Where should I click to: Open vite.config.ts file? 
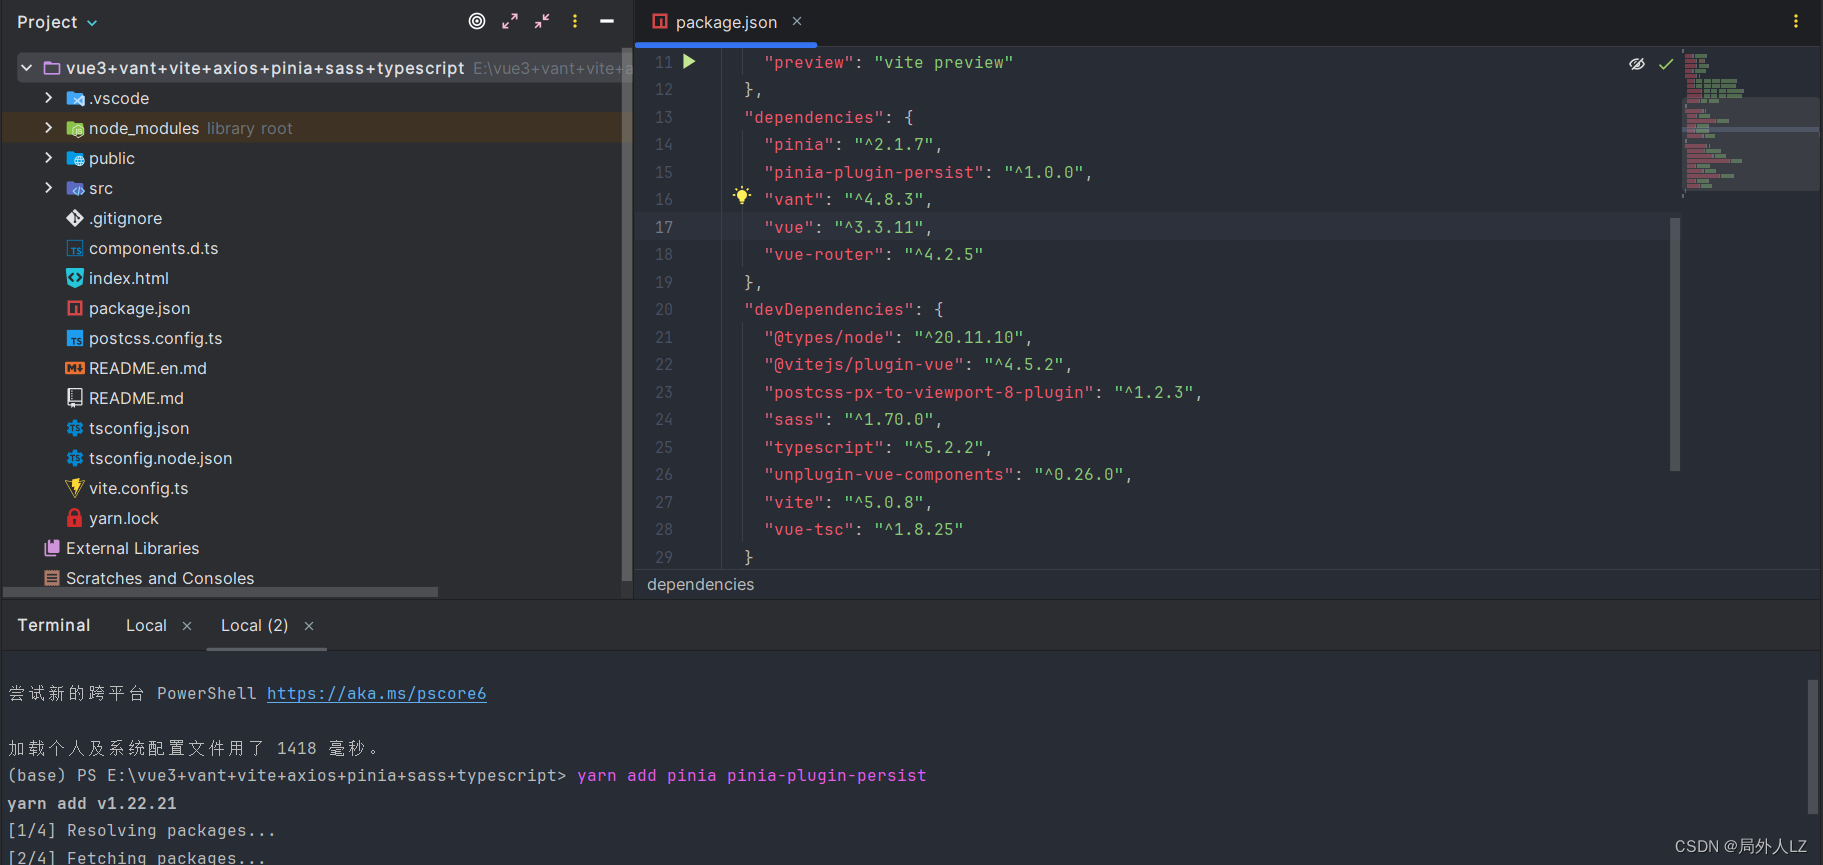138,488
